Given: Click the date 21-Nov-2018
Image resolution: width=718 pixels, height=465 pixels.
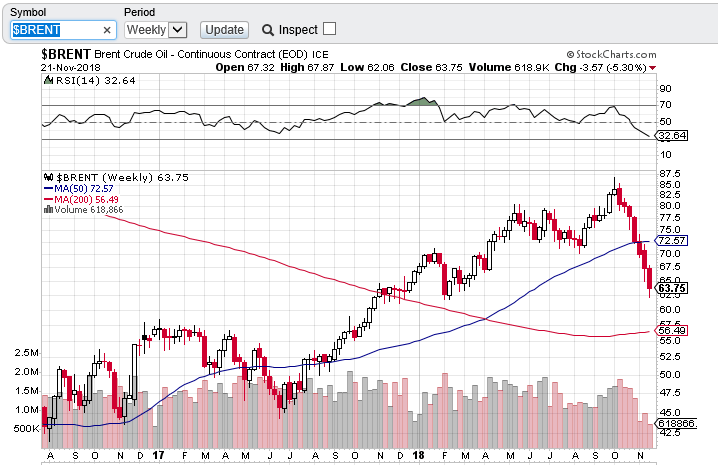Looking at the screenshot, I should click(x=71, y=67).
